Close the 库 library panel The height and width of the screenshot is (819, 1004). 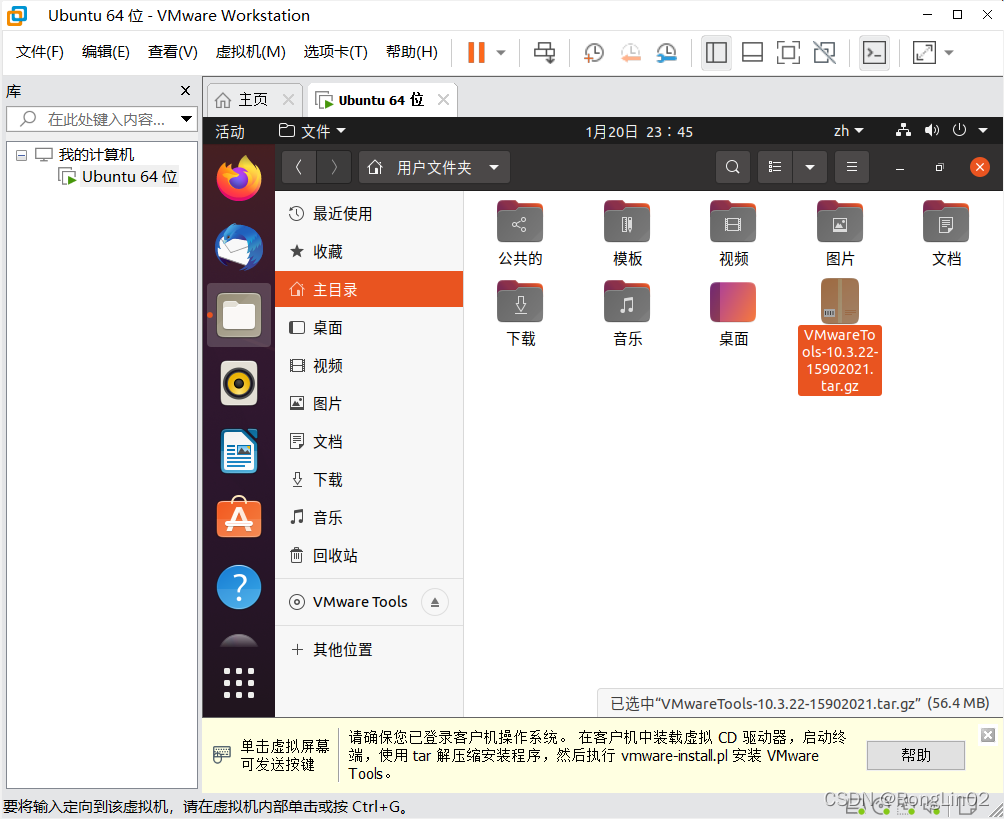pyautogui.click(x=185, y=91)
